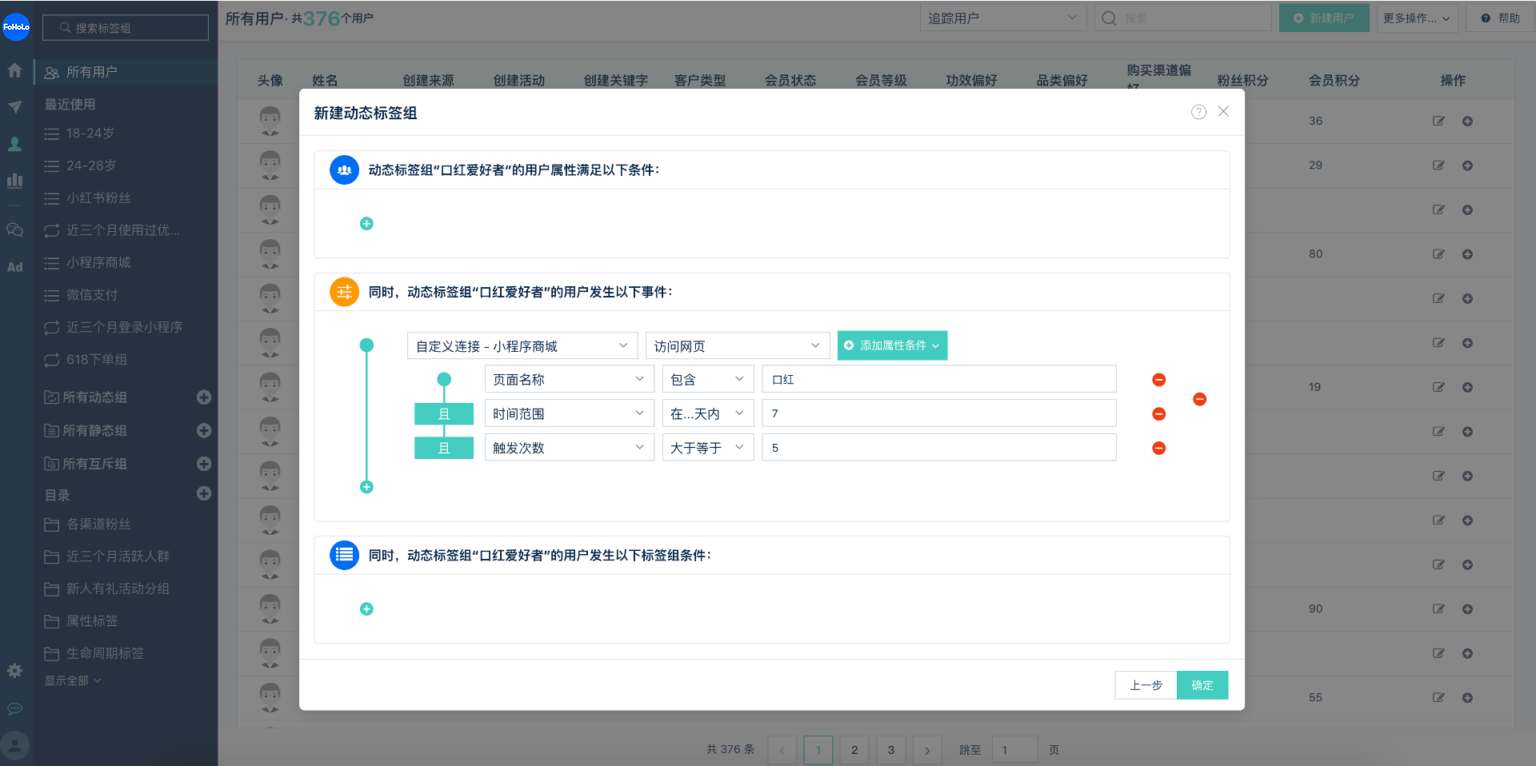Click the 上一步 previous step button
Image resolution: width=1536 pixels, height=766 pixels.
[x=1145, y=685]
